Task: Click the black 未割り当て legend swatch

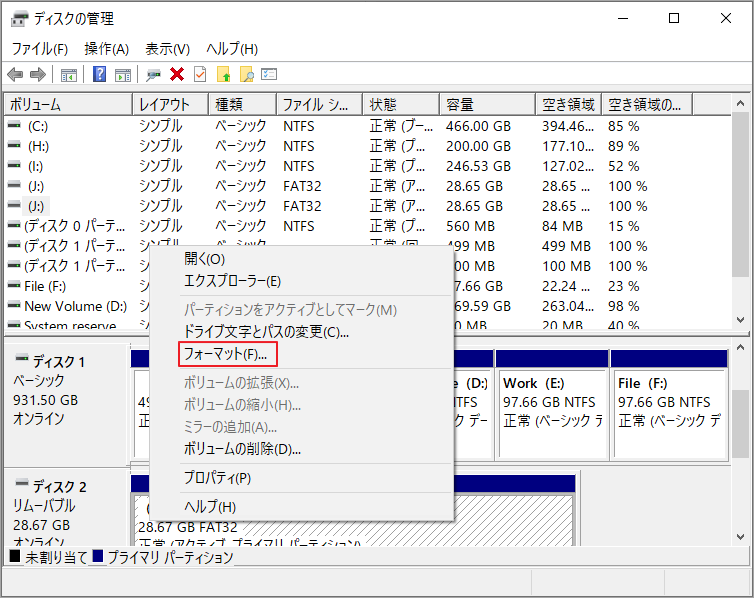Action: click(15, 556)
